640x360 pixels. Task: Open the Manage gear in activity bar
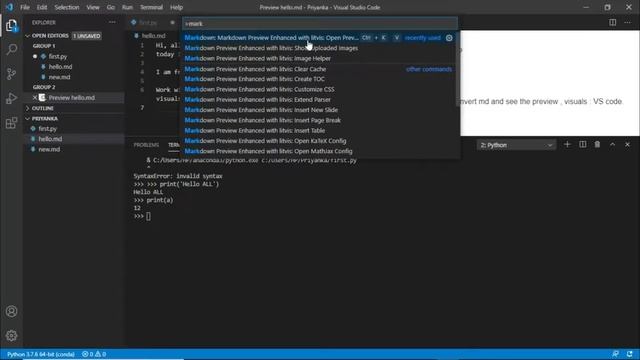[11, 336]
